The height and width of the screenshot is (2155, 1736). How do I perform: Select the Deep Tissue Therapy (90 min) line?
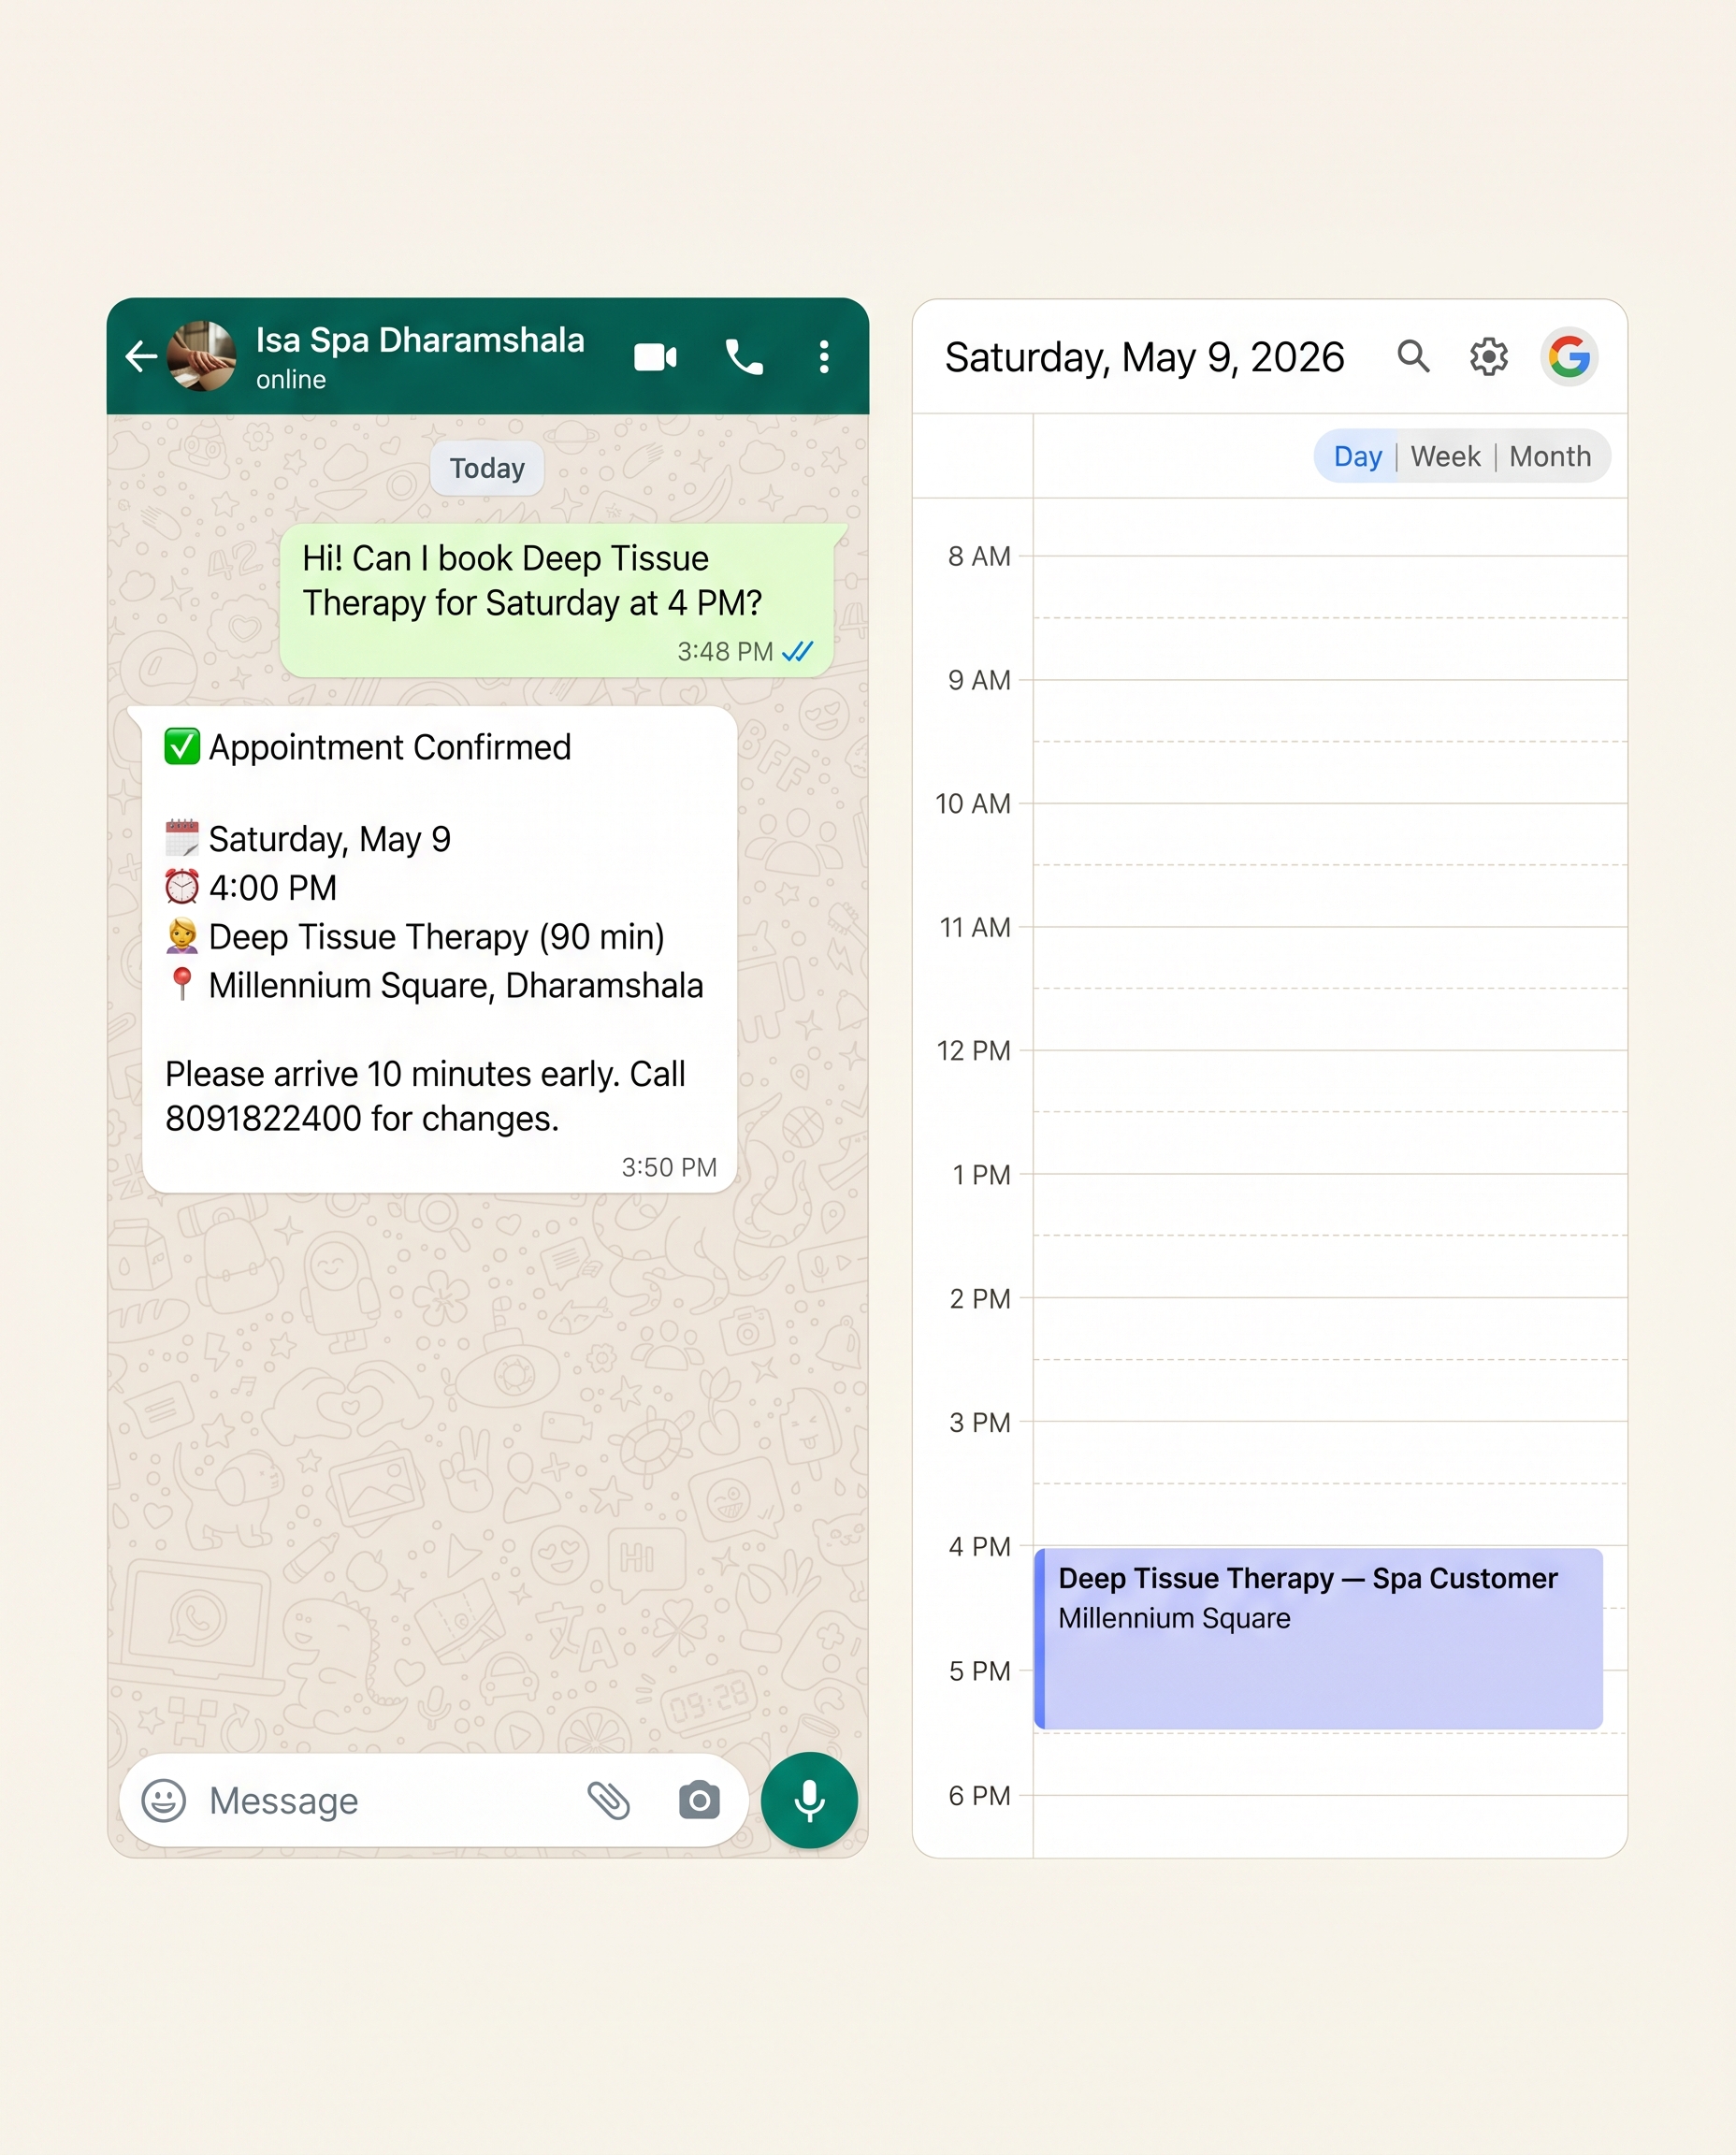coord(437,937)
